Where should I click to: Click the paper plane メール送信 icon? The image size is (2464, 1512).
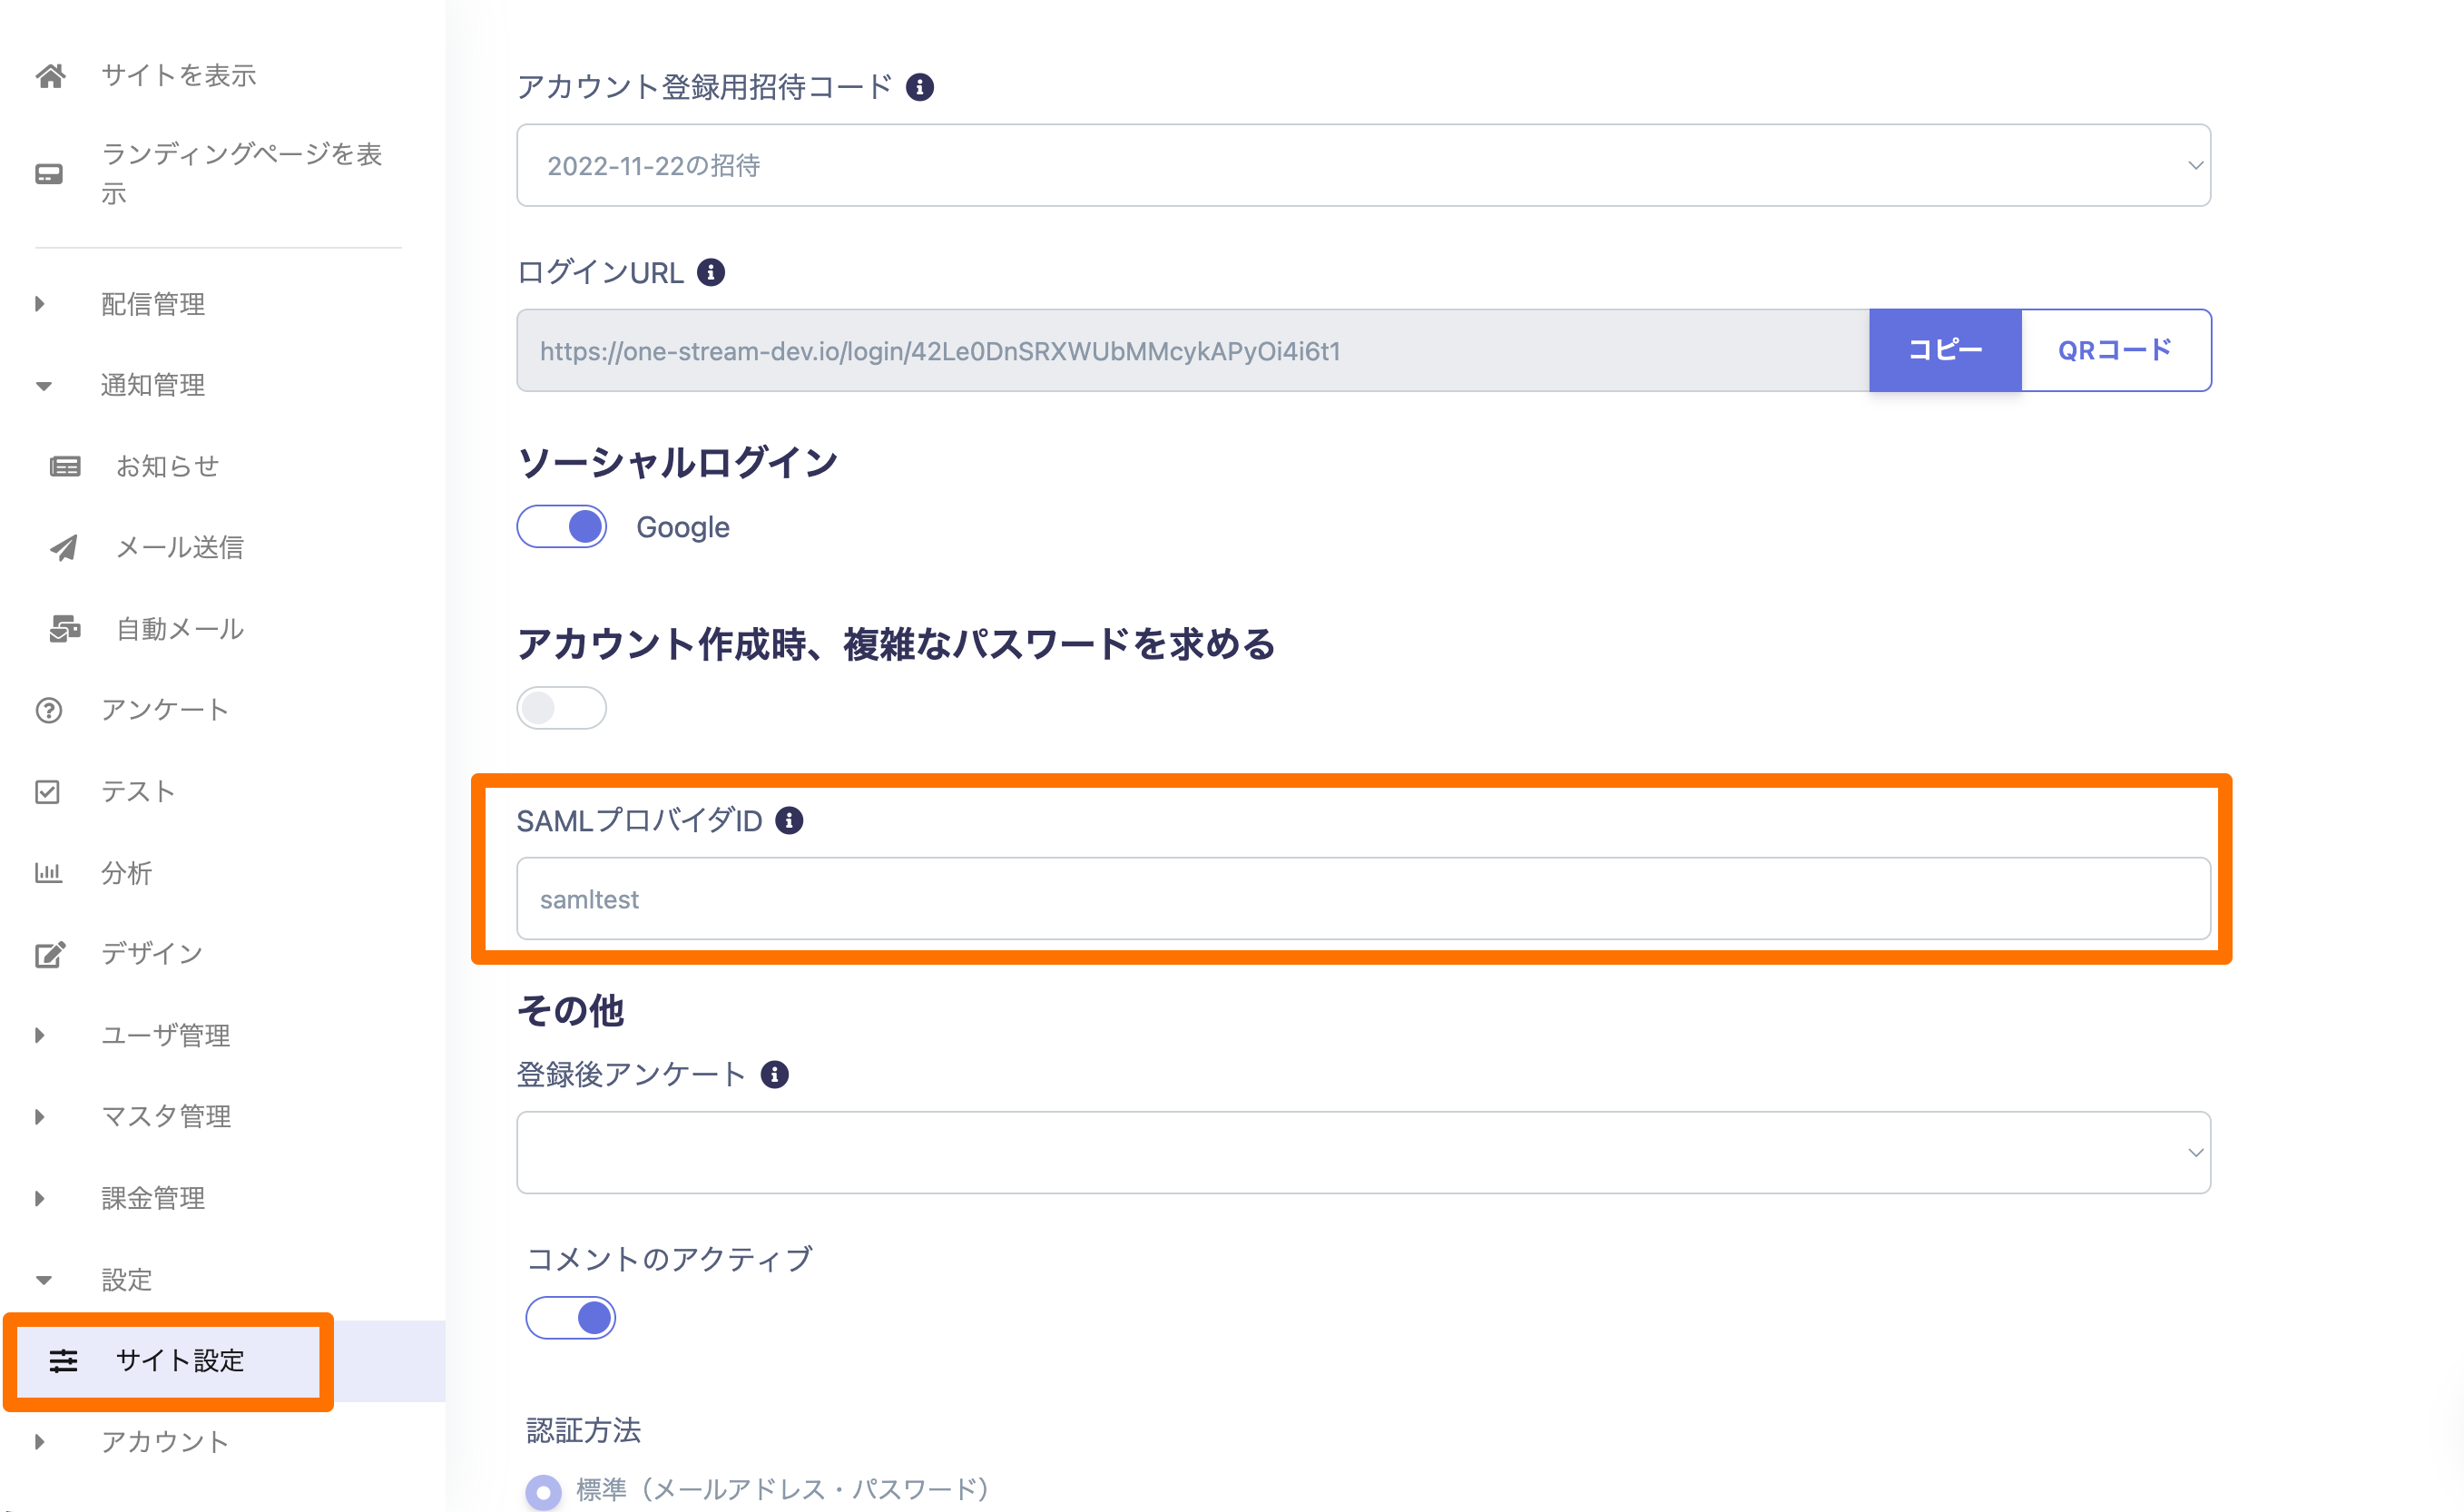(64, 548)
